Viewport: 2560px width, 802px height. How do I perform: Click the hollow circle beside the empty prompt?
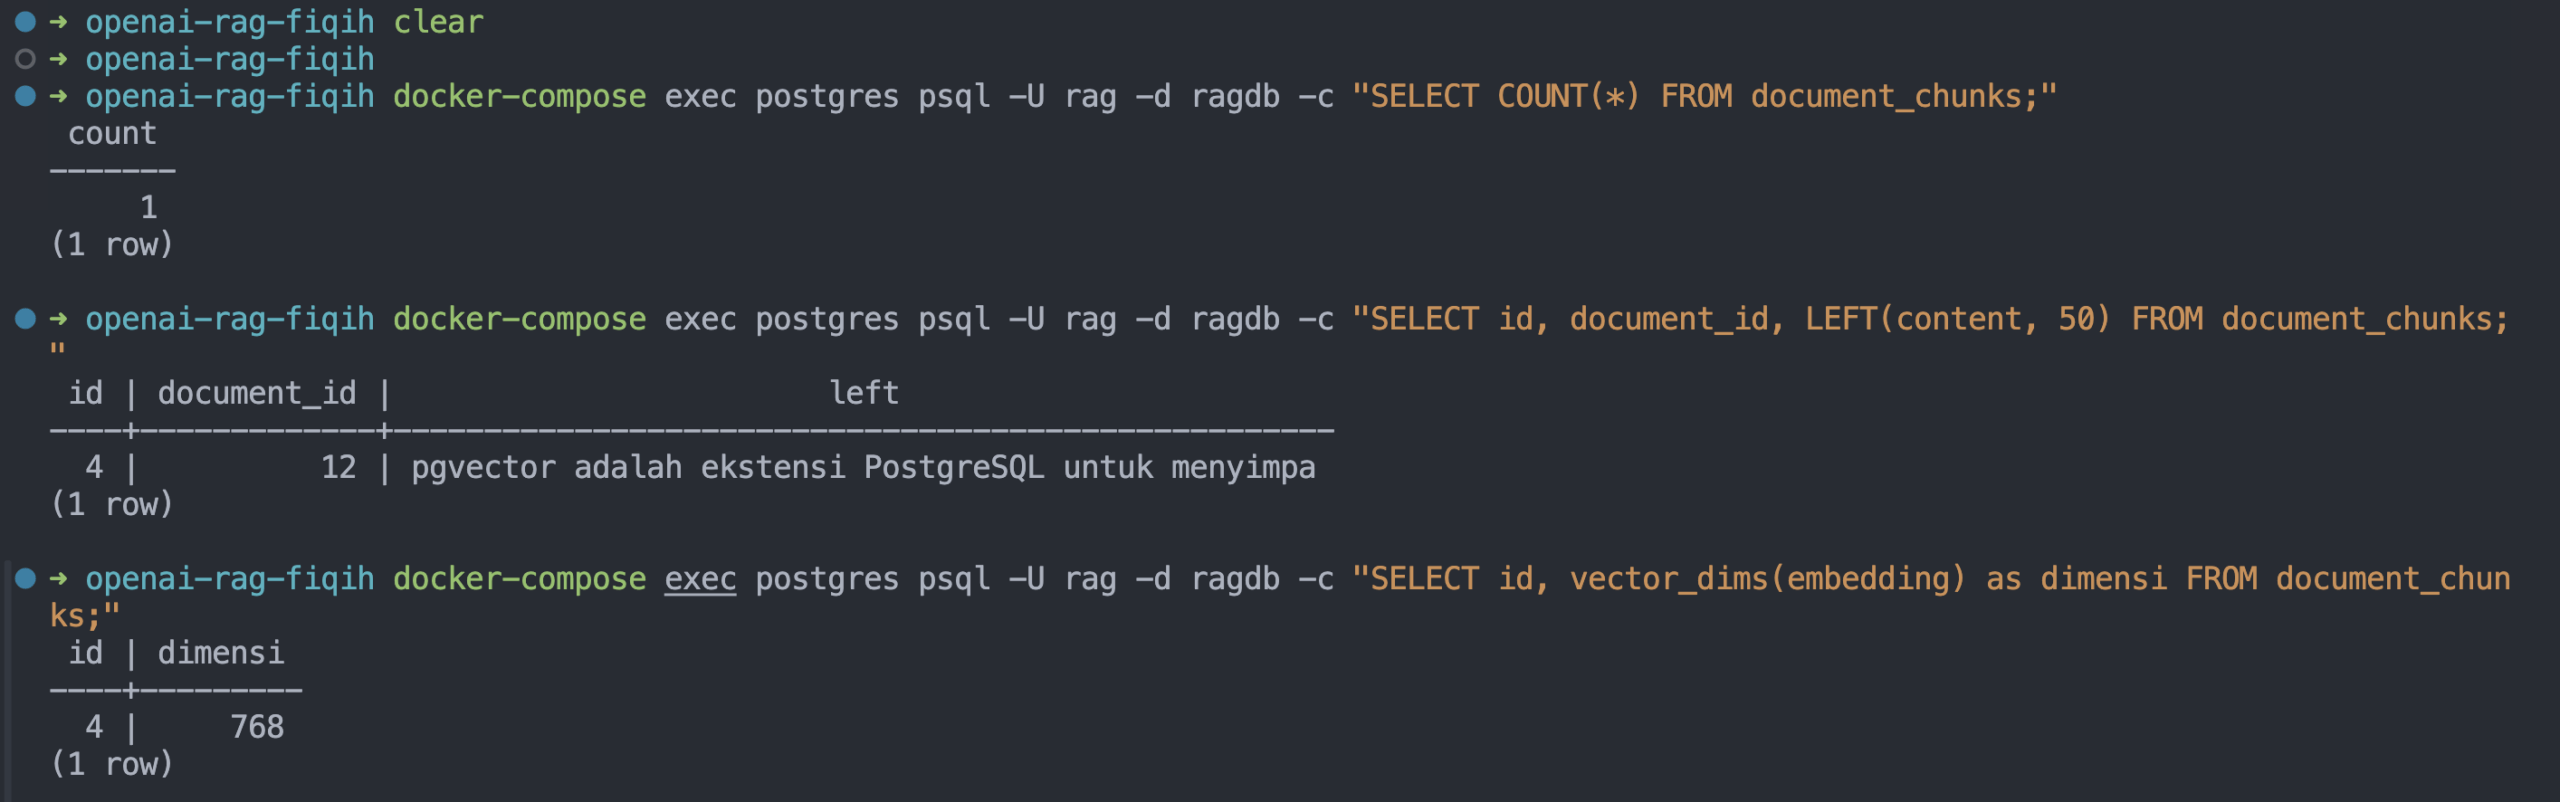pyautogui.click(x=26, y=59)
